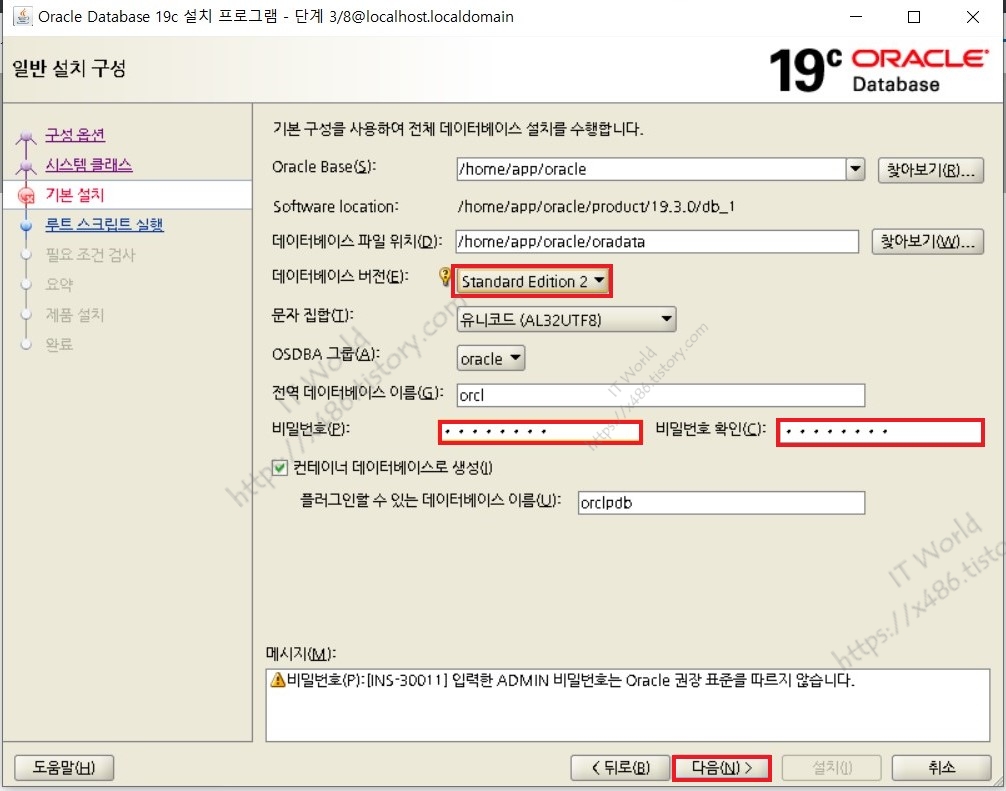The height and width of the screenshot is (791, 1006).
Task: Click the 비밀번호(P) password field
Action: [x=540, y=432]
